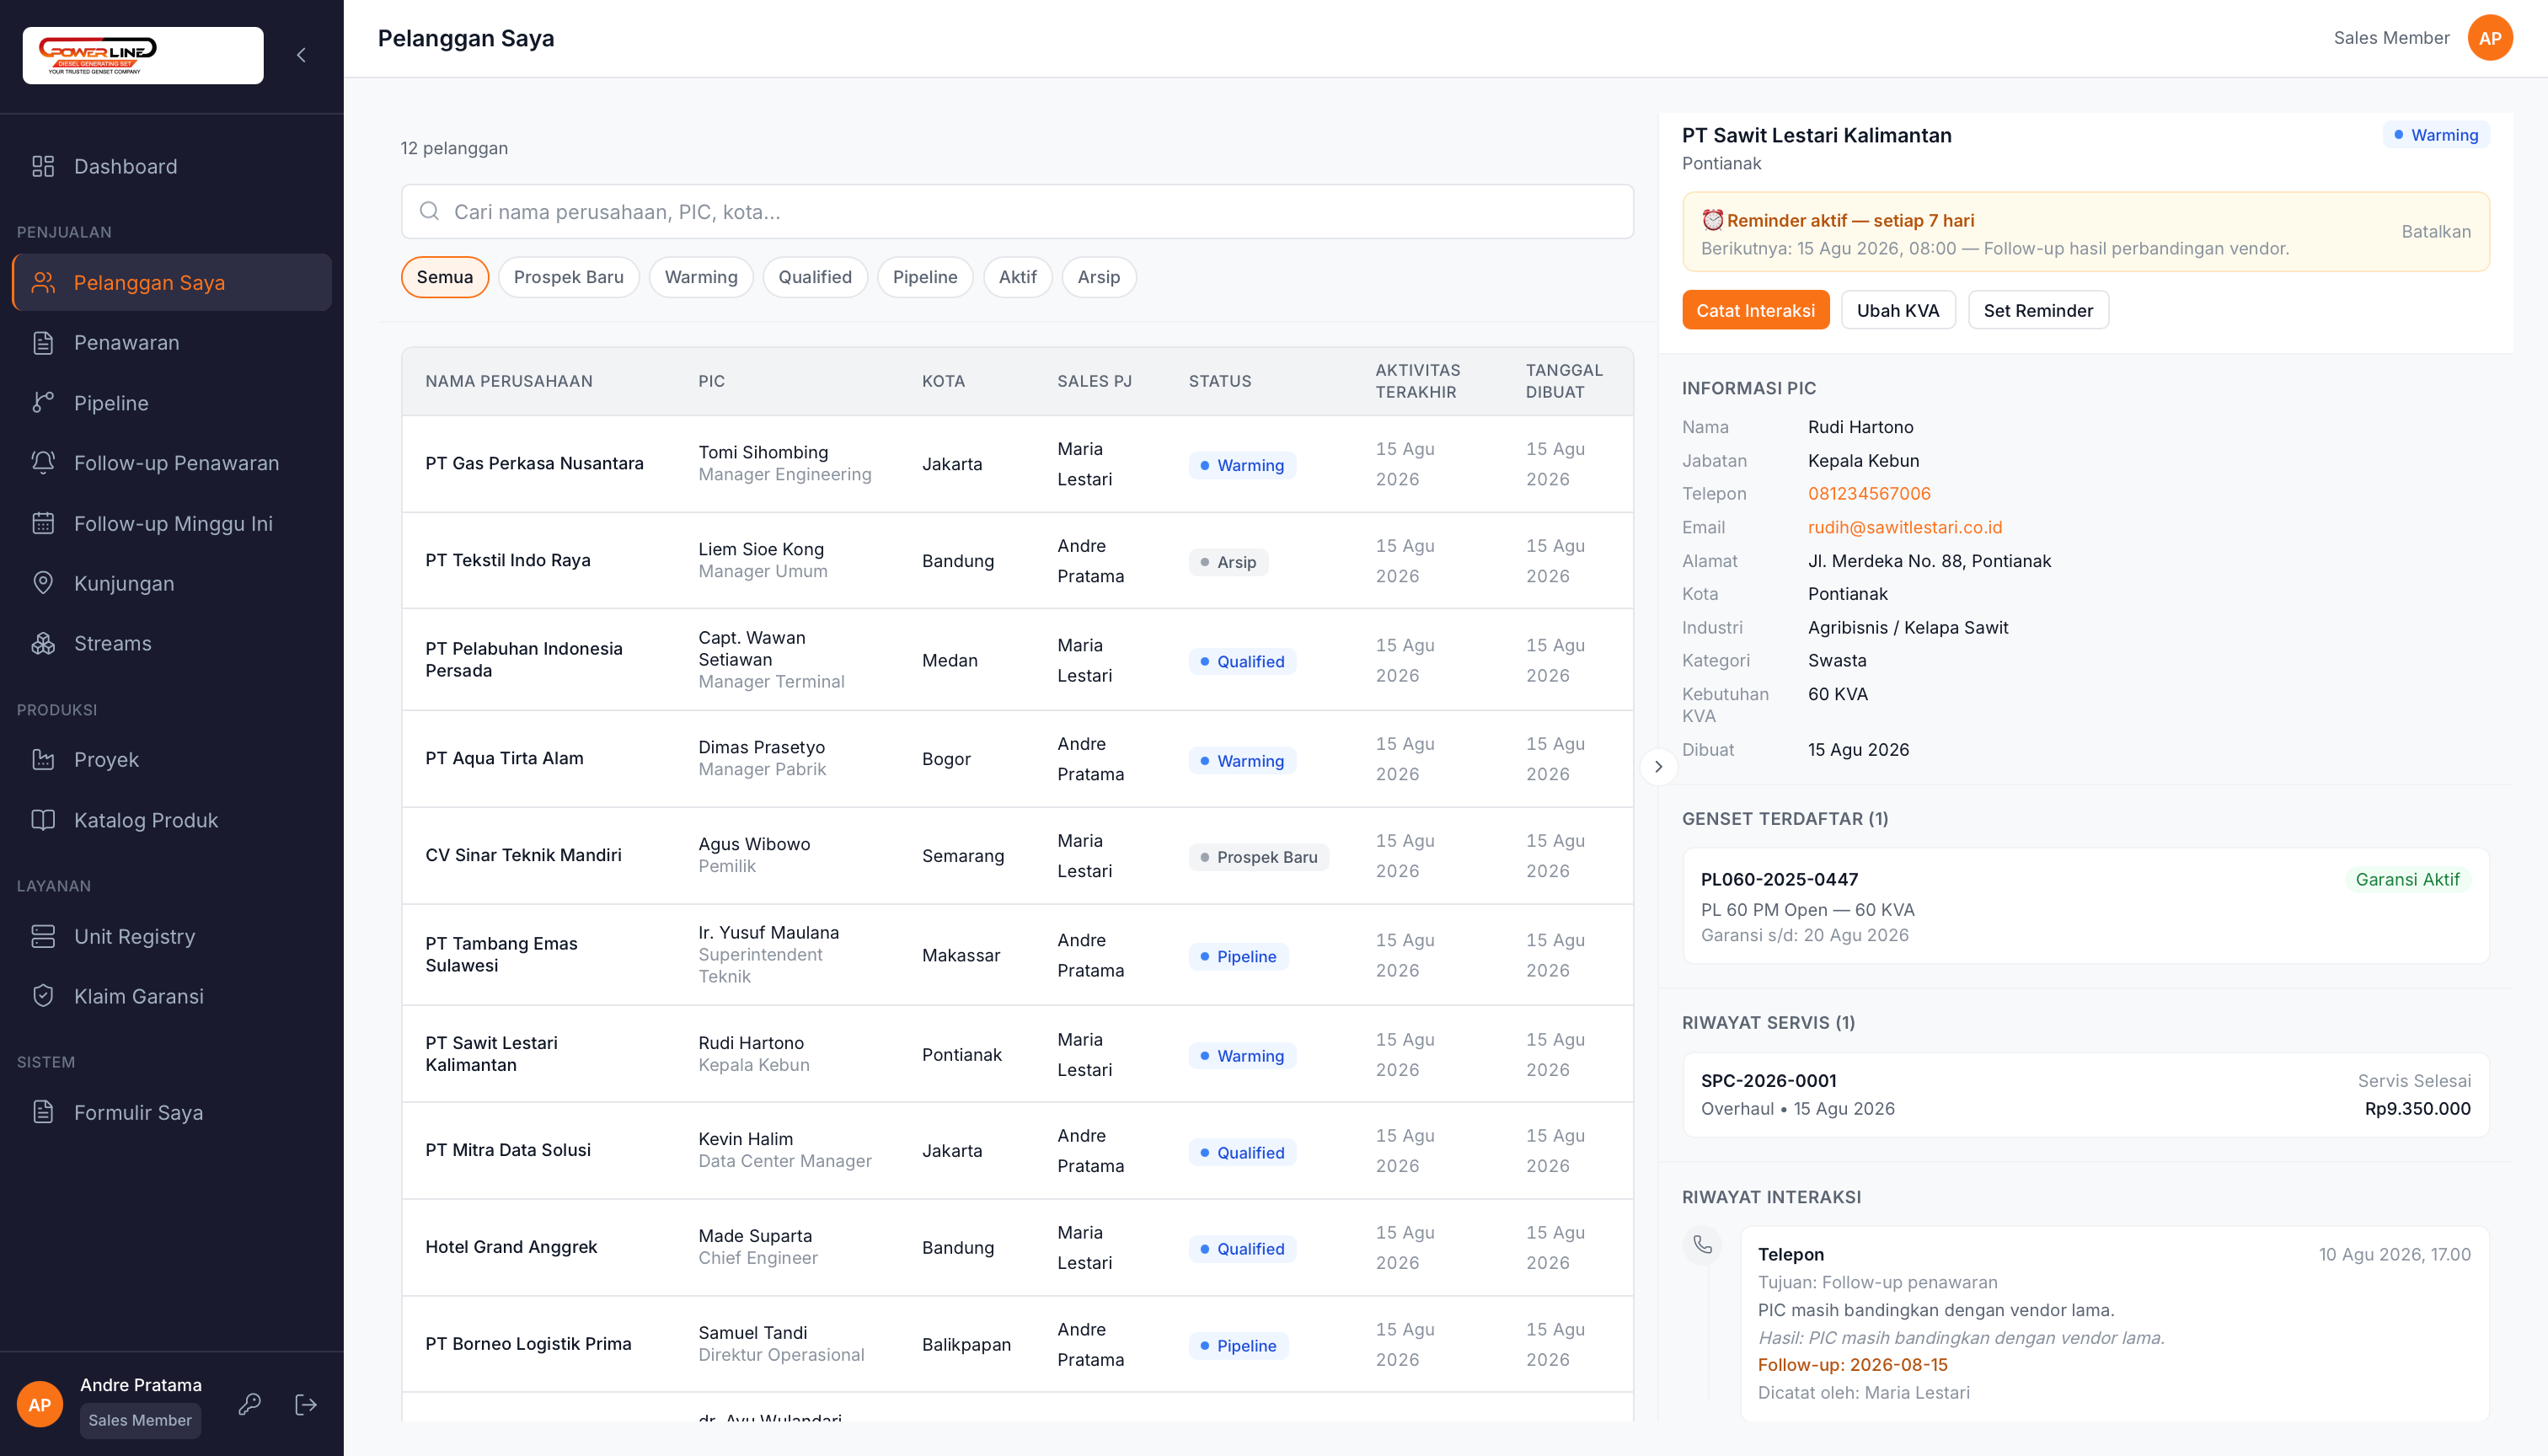Select row PT Tekstil Indo Raya

coord(1017,560)
